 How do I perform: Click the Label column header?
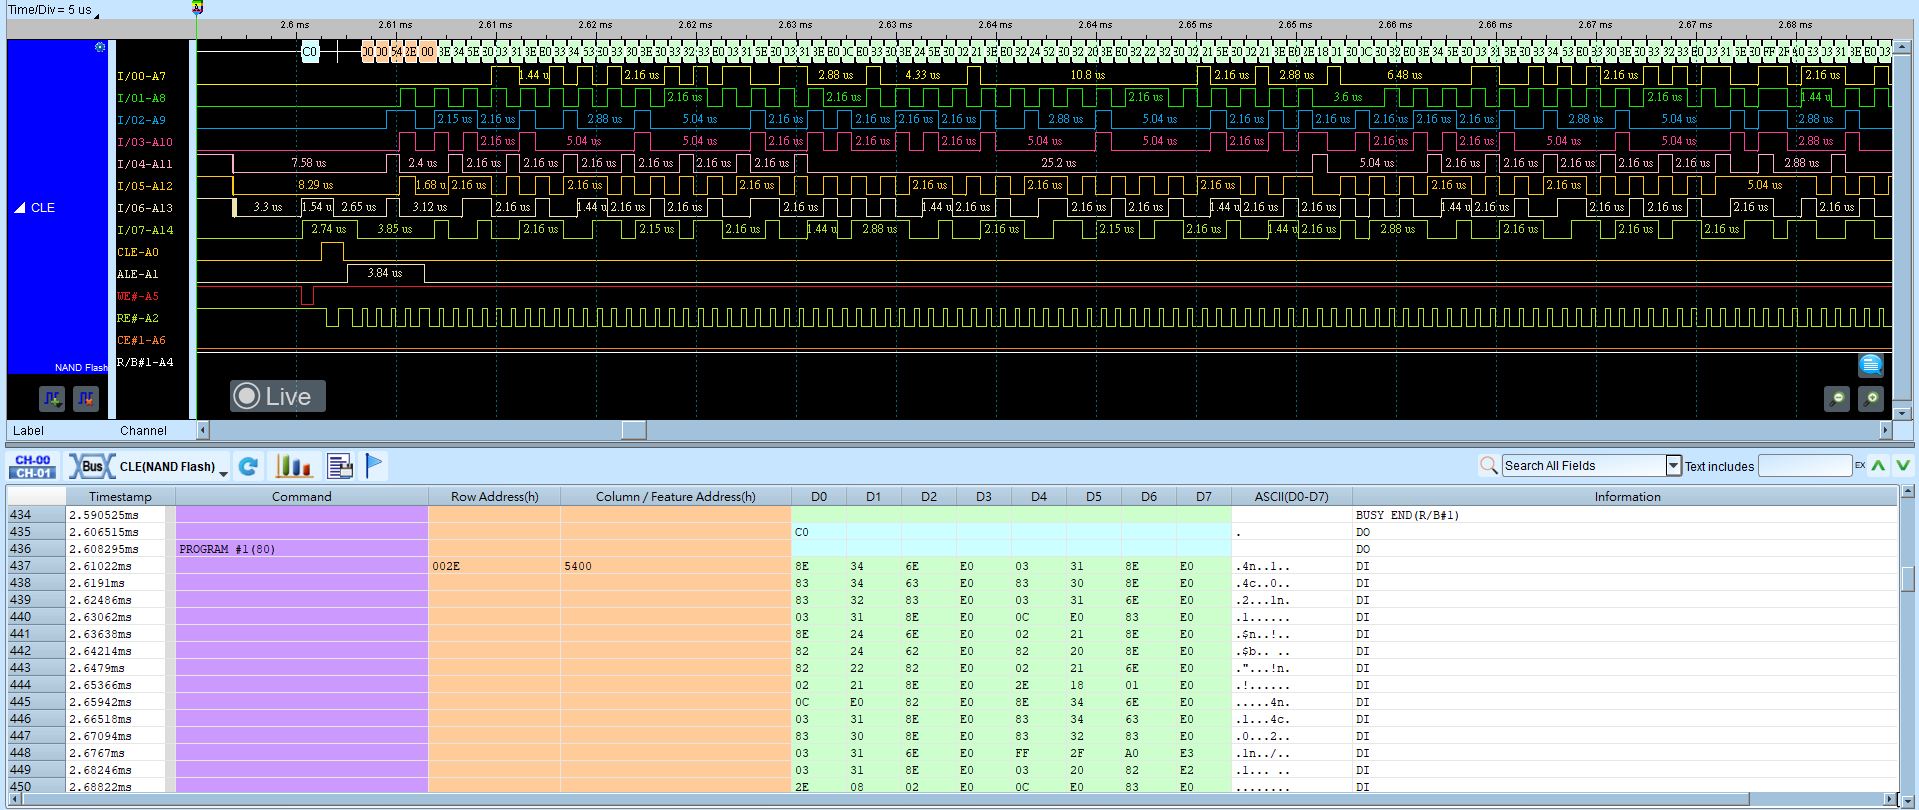pos(28,431)
